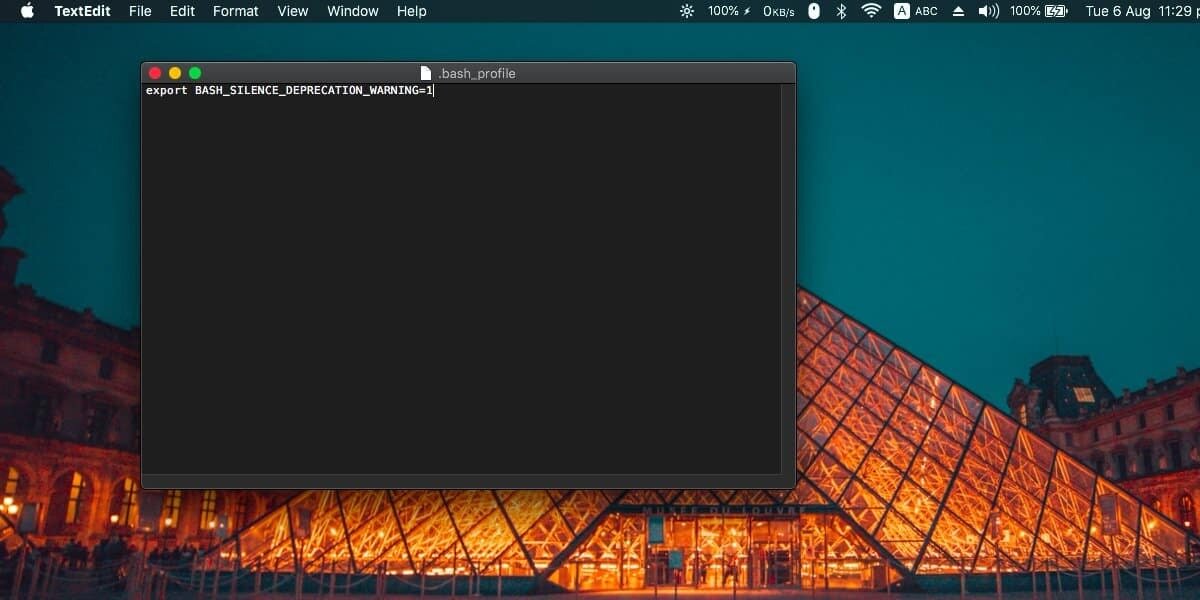Open the Wi-Fi status menu

871,11
